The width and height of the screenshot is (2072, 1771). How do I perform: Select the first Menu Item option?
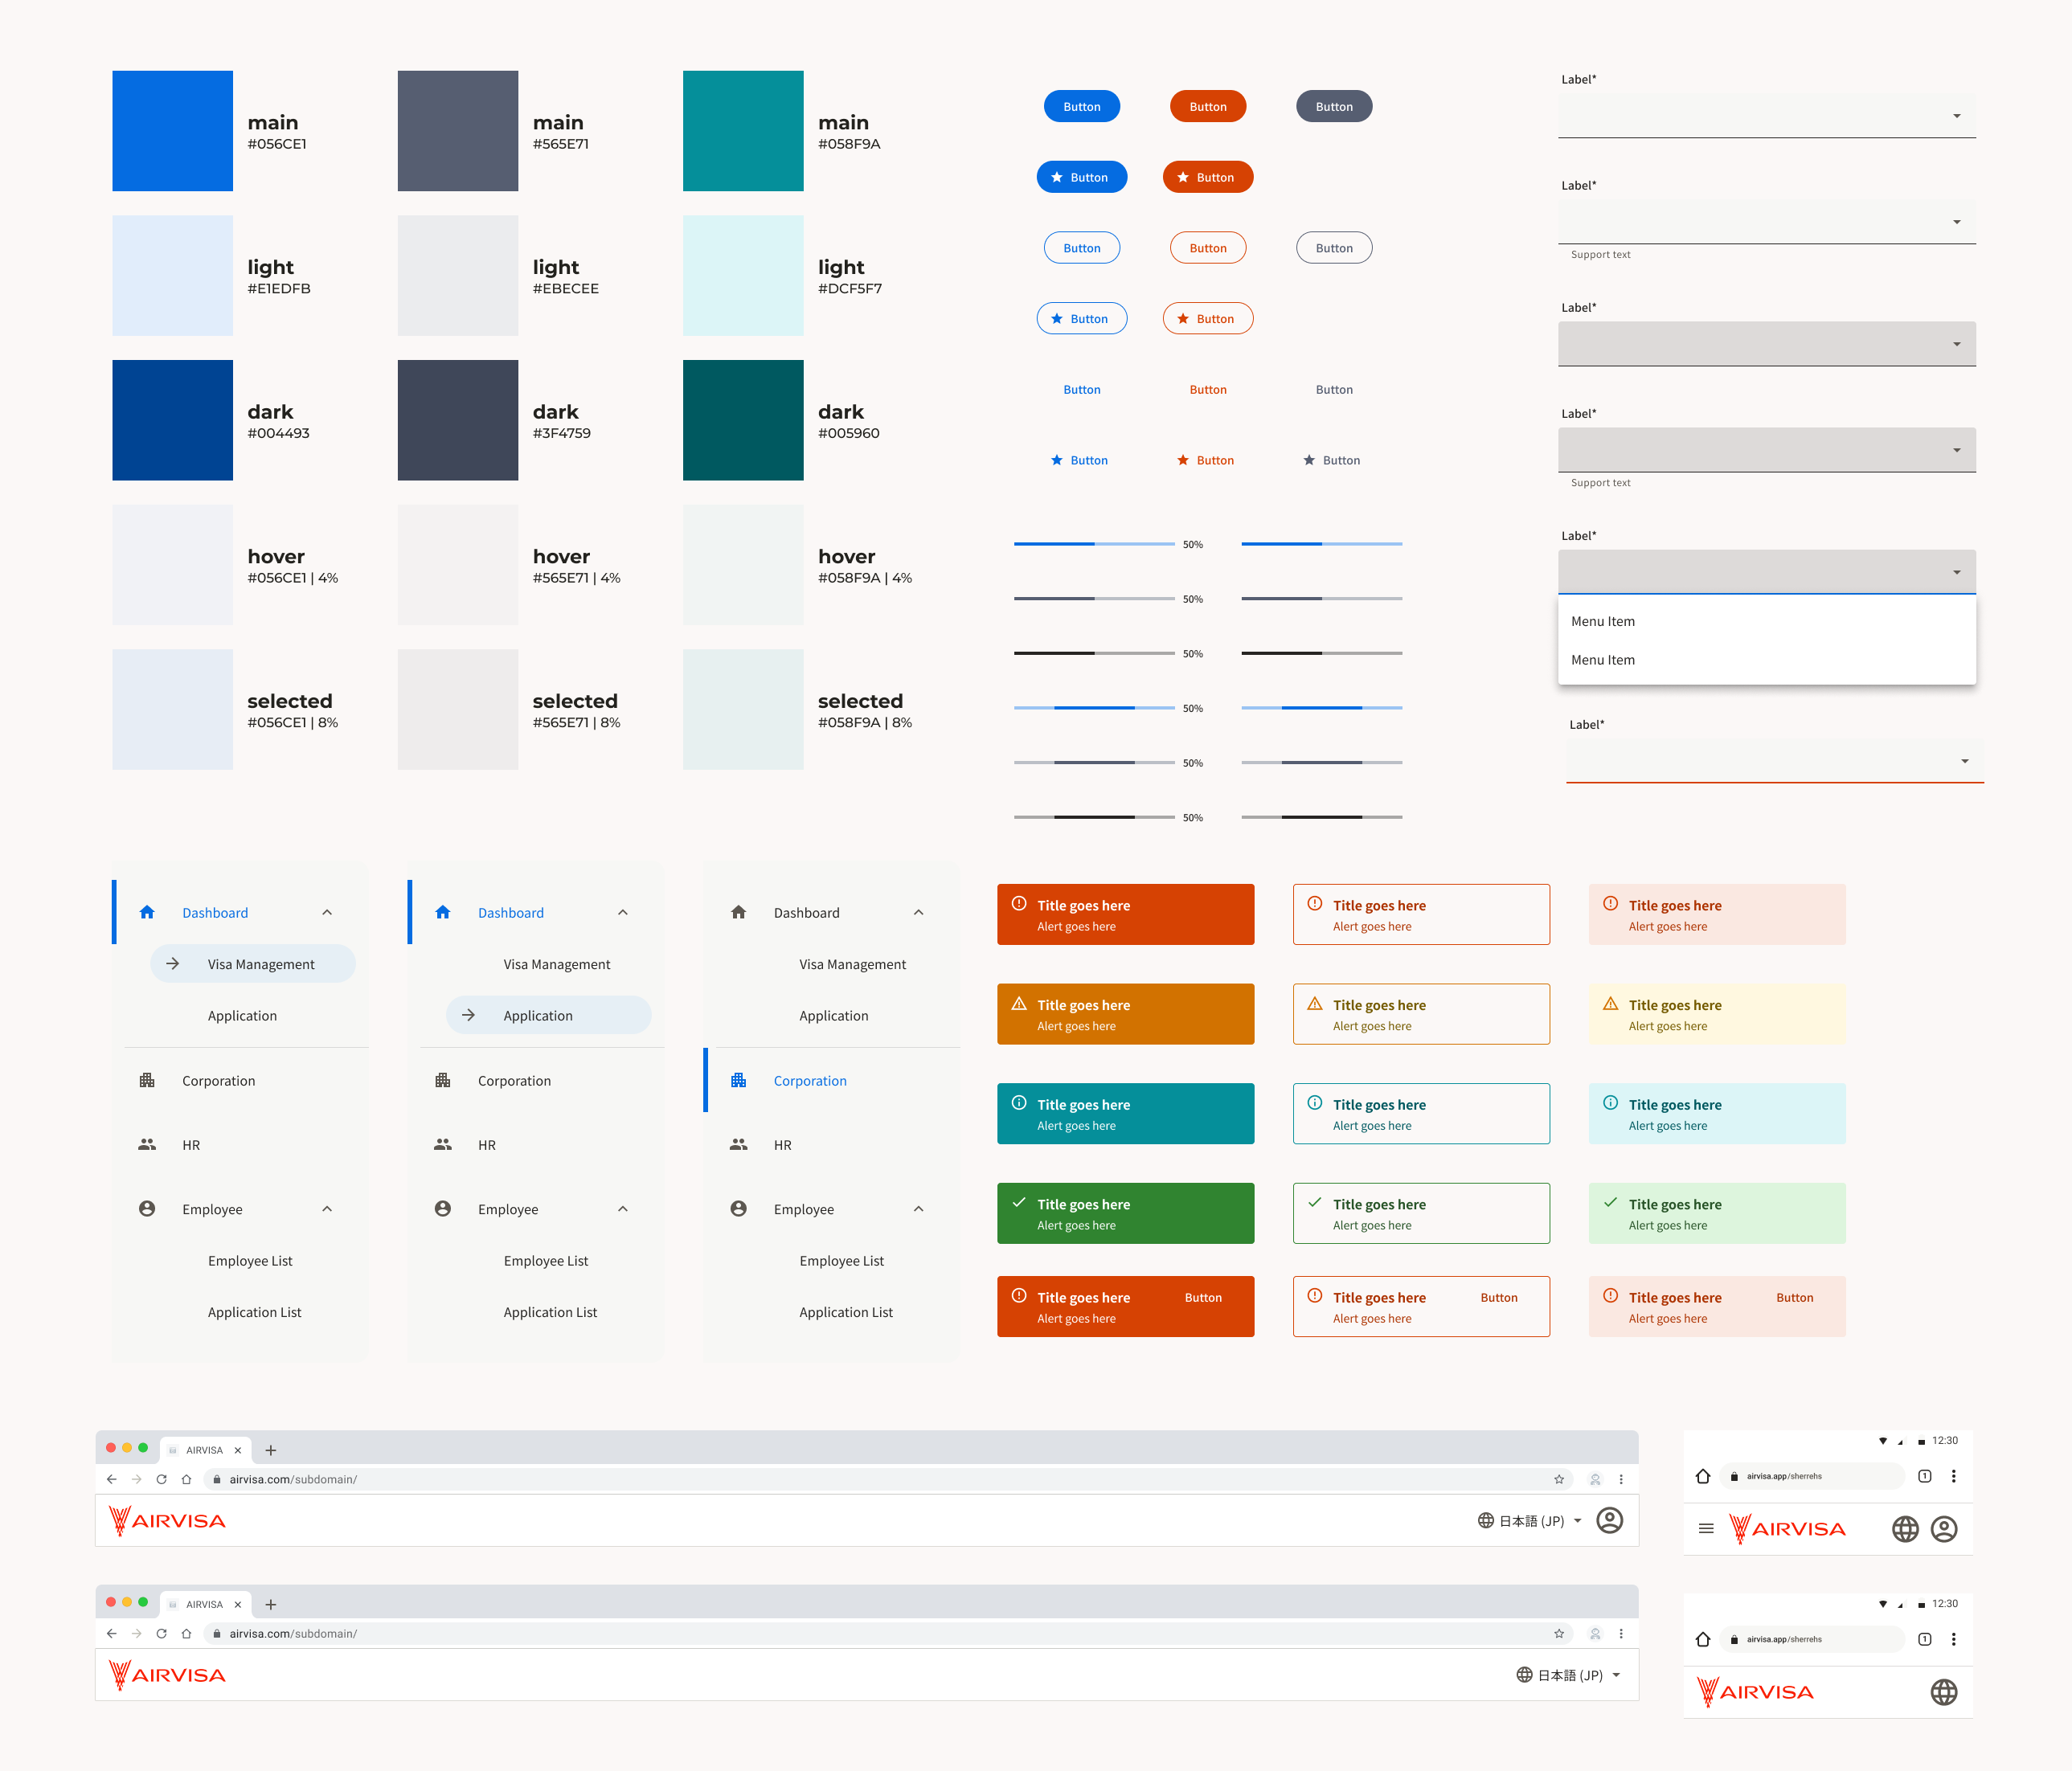(1603, 620)
